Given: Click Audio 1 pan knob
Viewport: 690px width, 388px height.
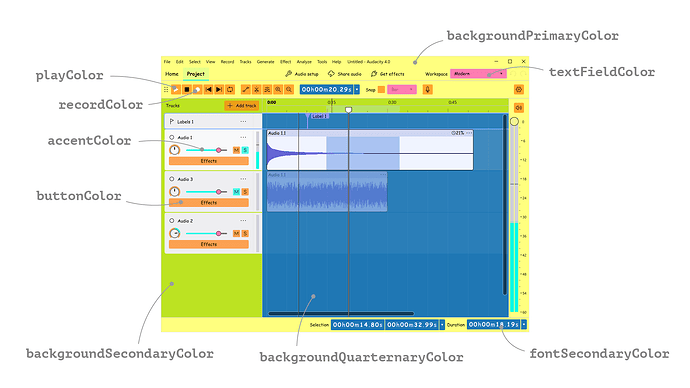Looking at the screenshot, I should 175,150.
